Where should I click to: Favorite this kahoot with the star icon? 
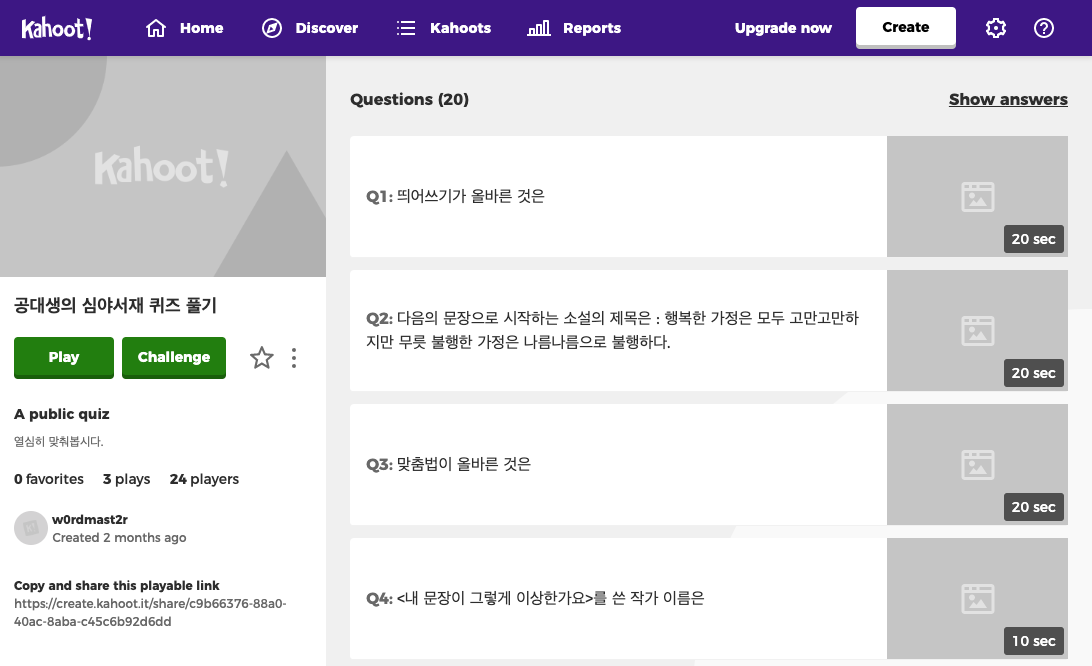tap(262, 357)
